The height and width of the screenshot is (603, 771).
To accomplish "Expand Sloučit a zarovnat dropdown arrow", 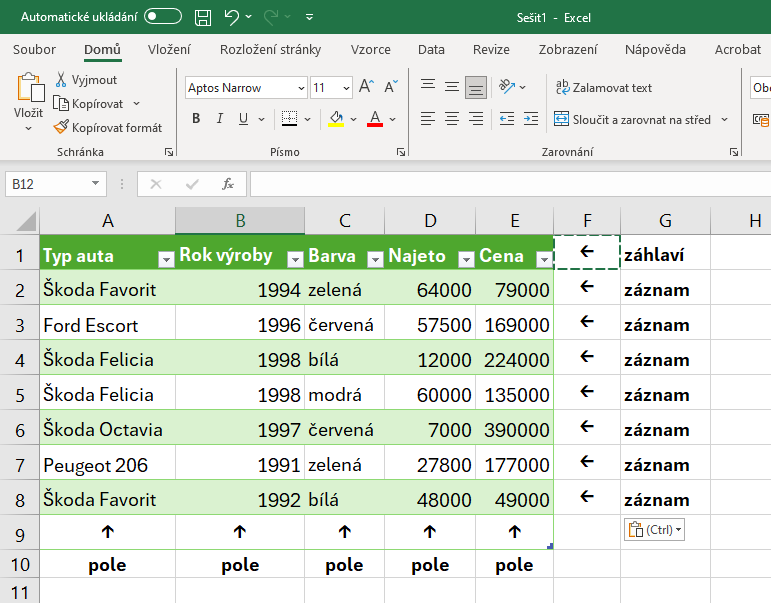I will [x=724, y=120].
